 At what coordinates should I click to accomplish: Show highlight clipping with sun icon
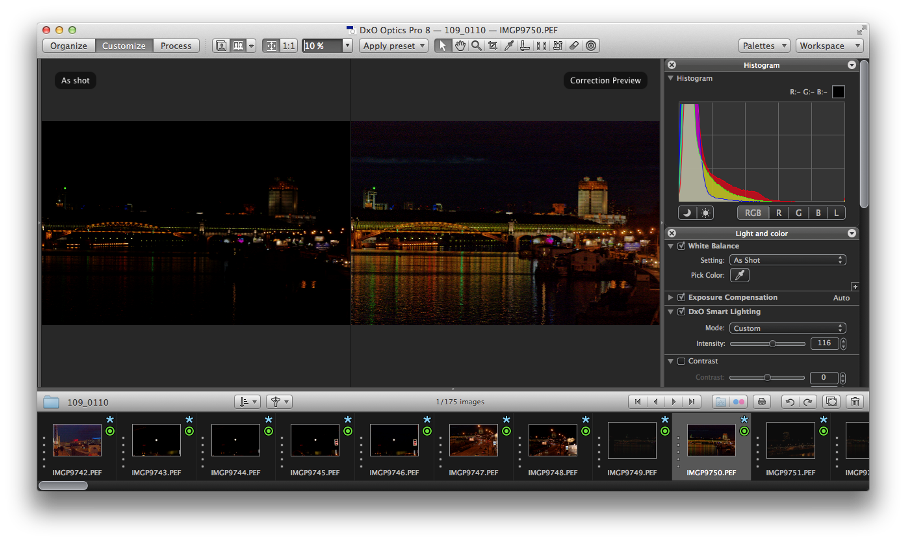pyautogui.click(x=706, y=212)
